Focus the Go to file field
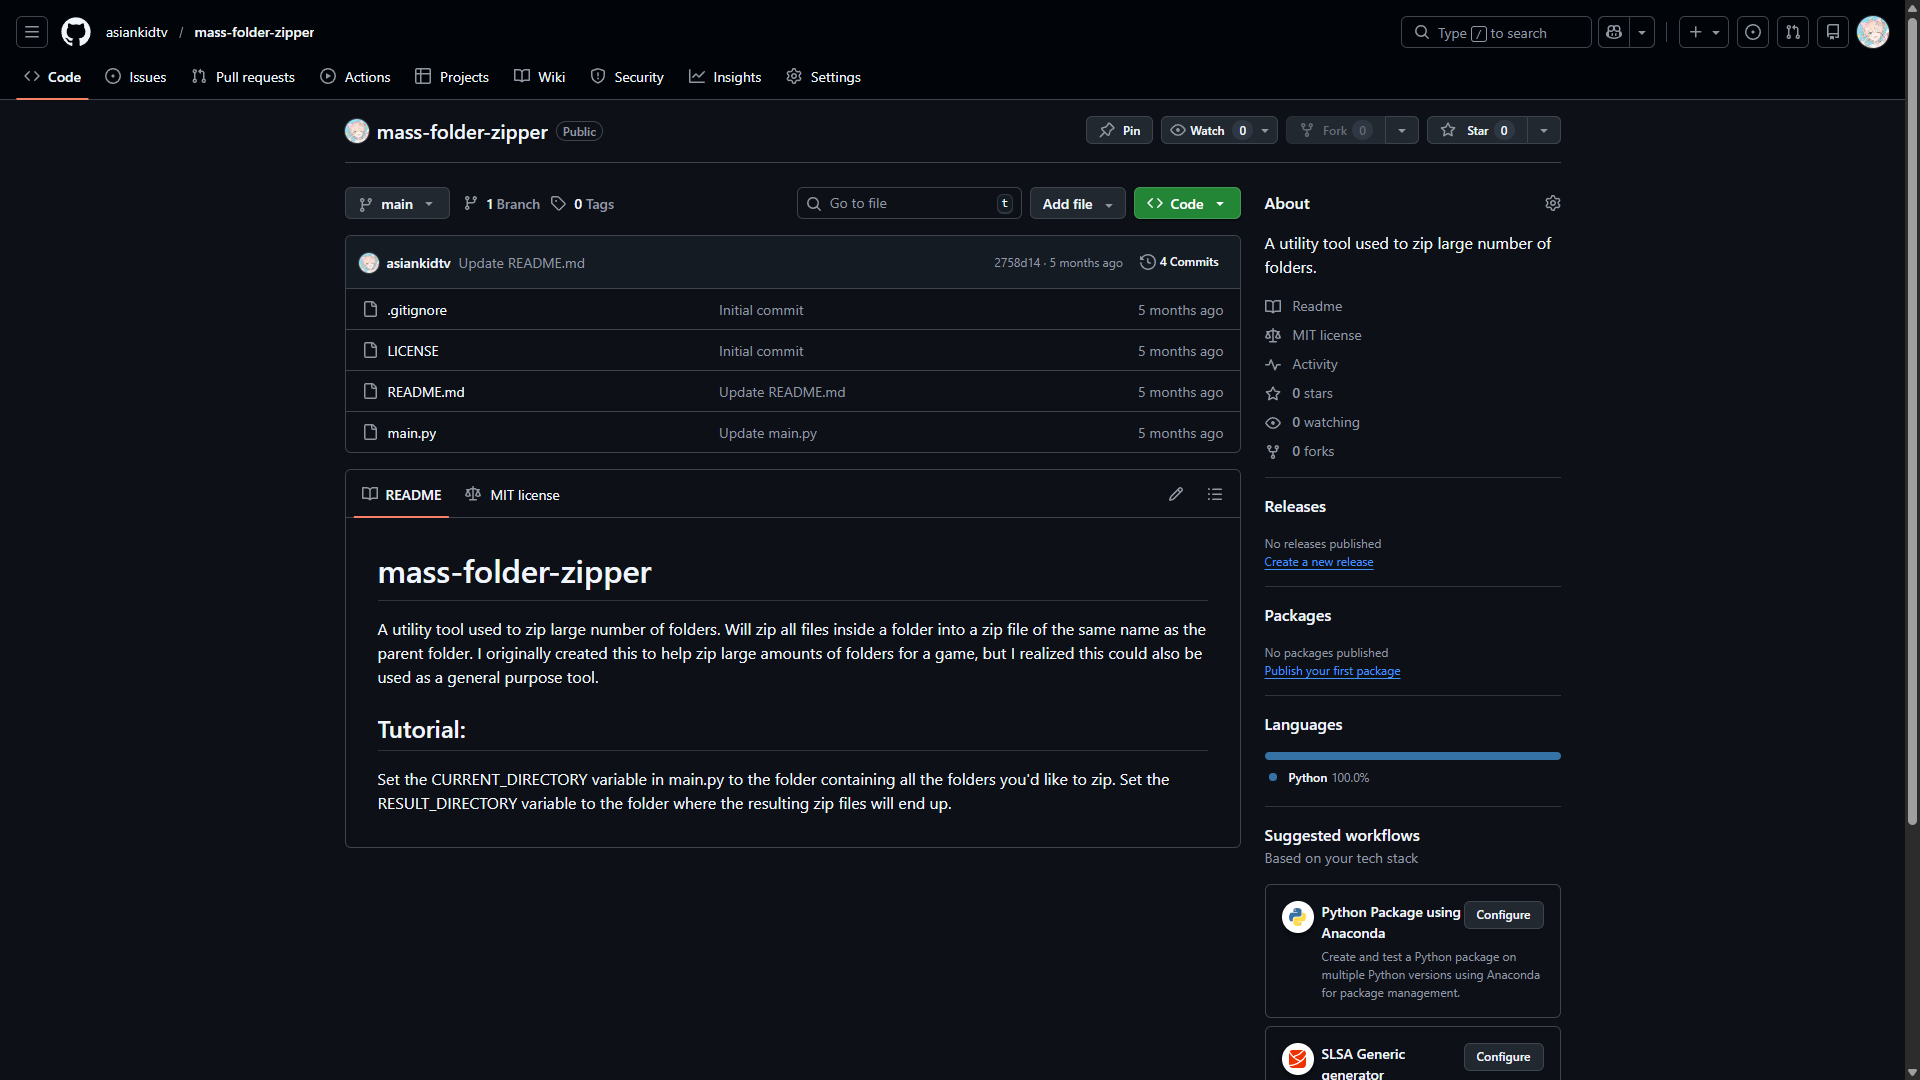The height and width of the screenshot is (1080, 1920). click(x=908, y=204)
